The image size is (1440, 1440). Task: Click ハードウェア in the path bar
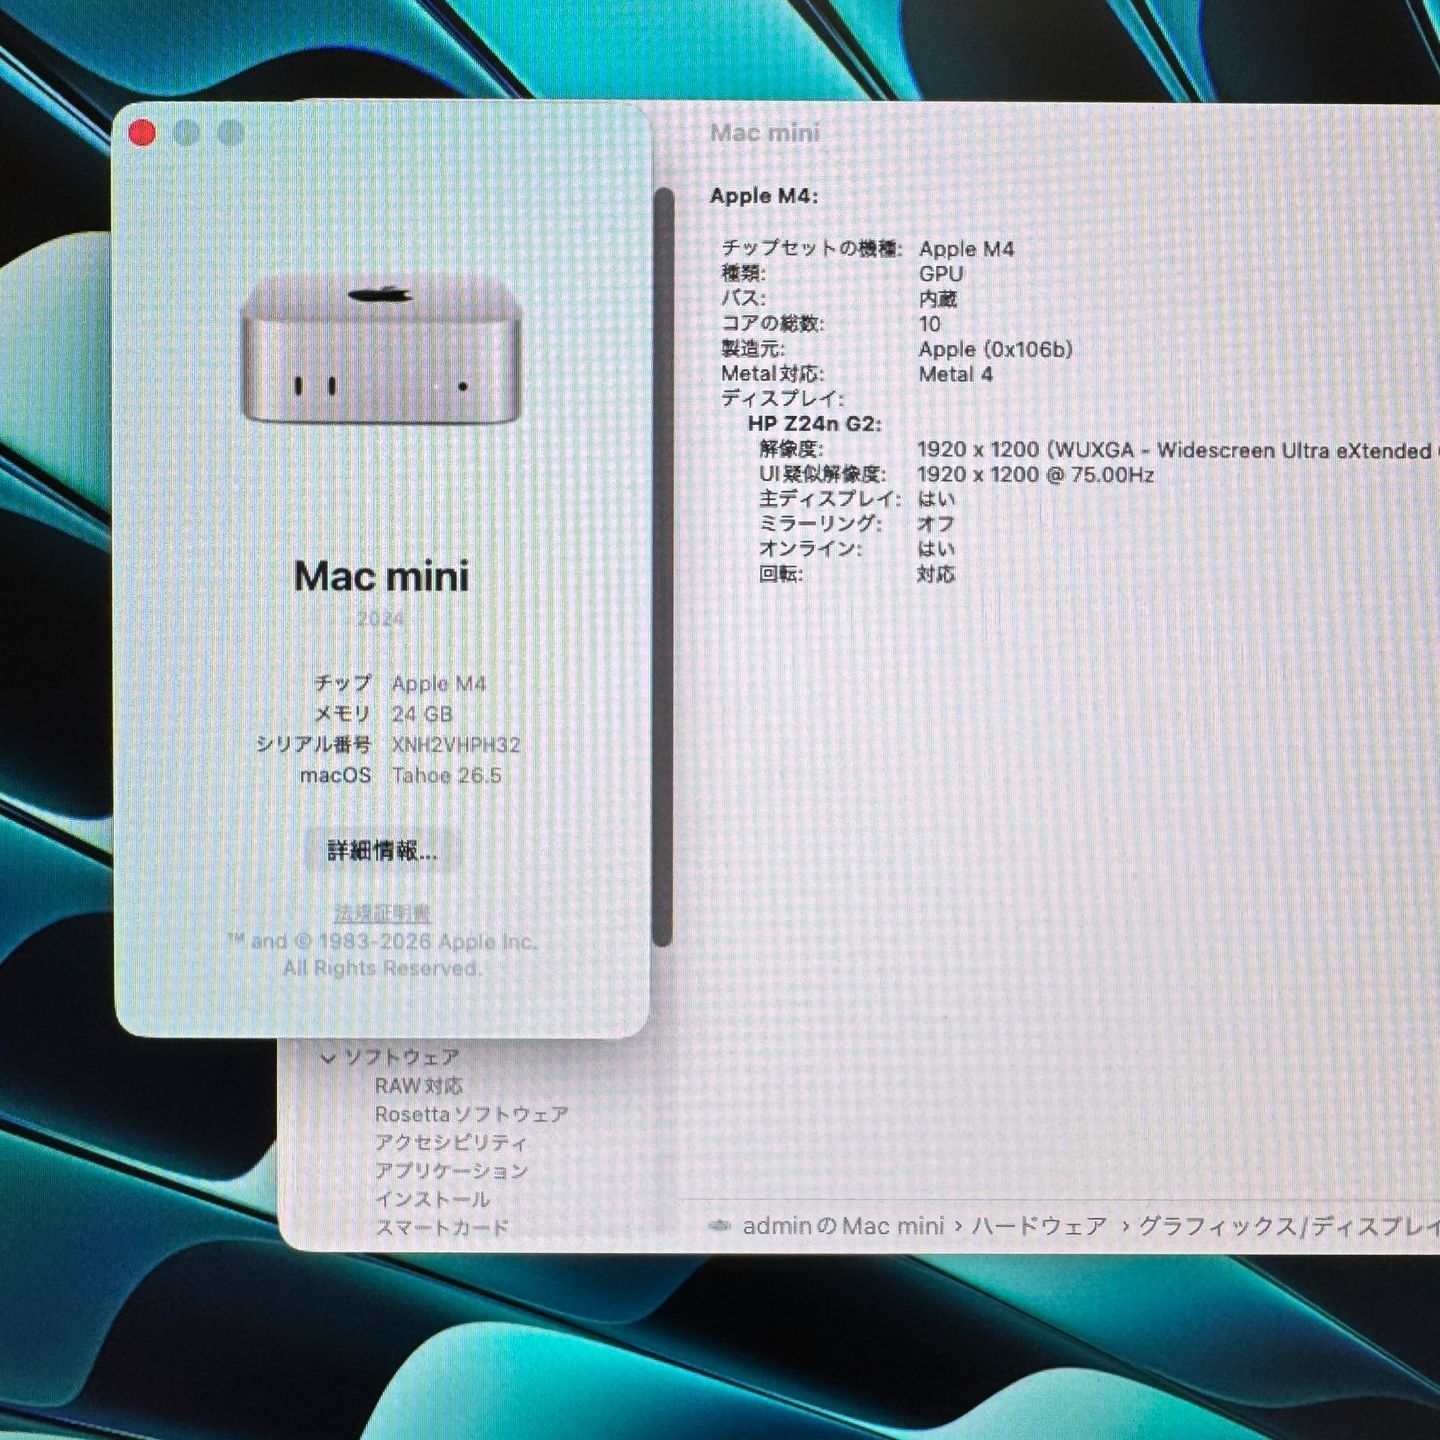[1040, 1226]
